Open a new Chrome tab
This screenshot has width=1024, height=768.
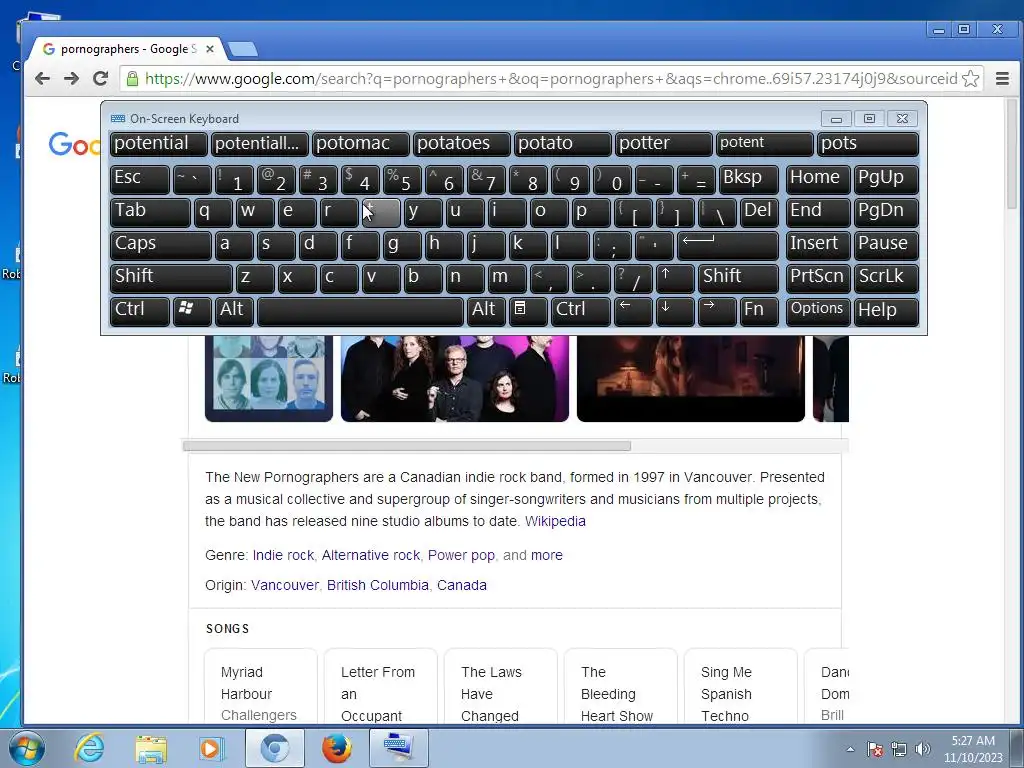tap(243, 49)
